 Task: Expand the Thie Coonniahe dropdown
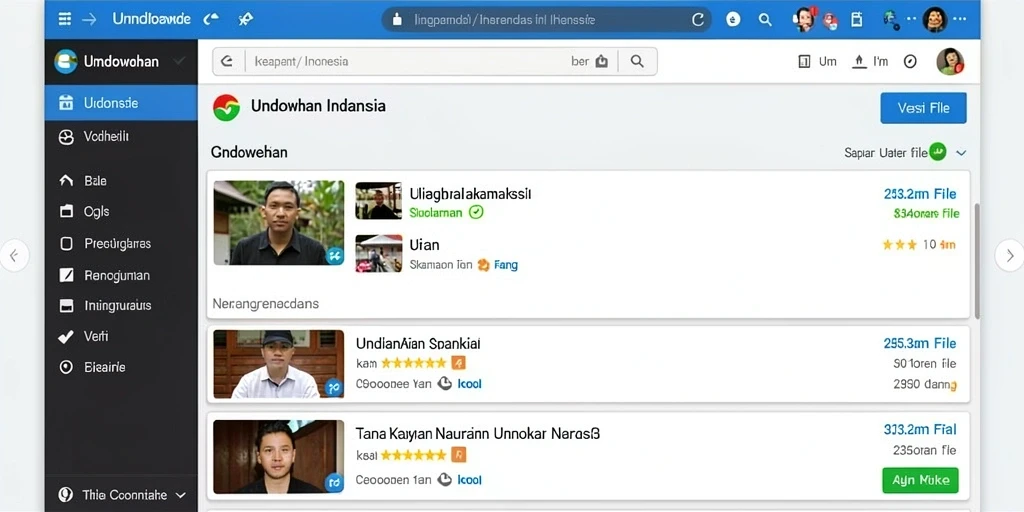(x=181, y=495)
